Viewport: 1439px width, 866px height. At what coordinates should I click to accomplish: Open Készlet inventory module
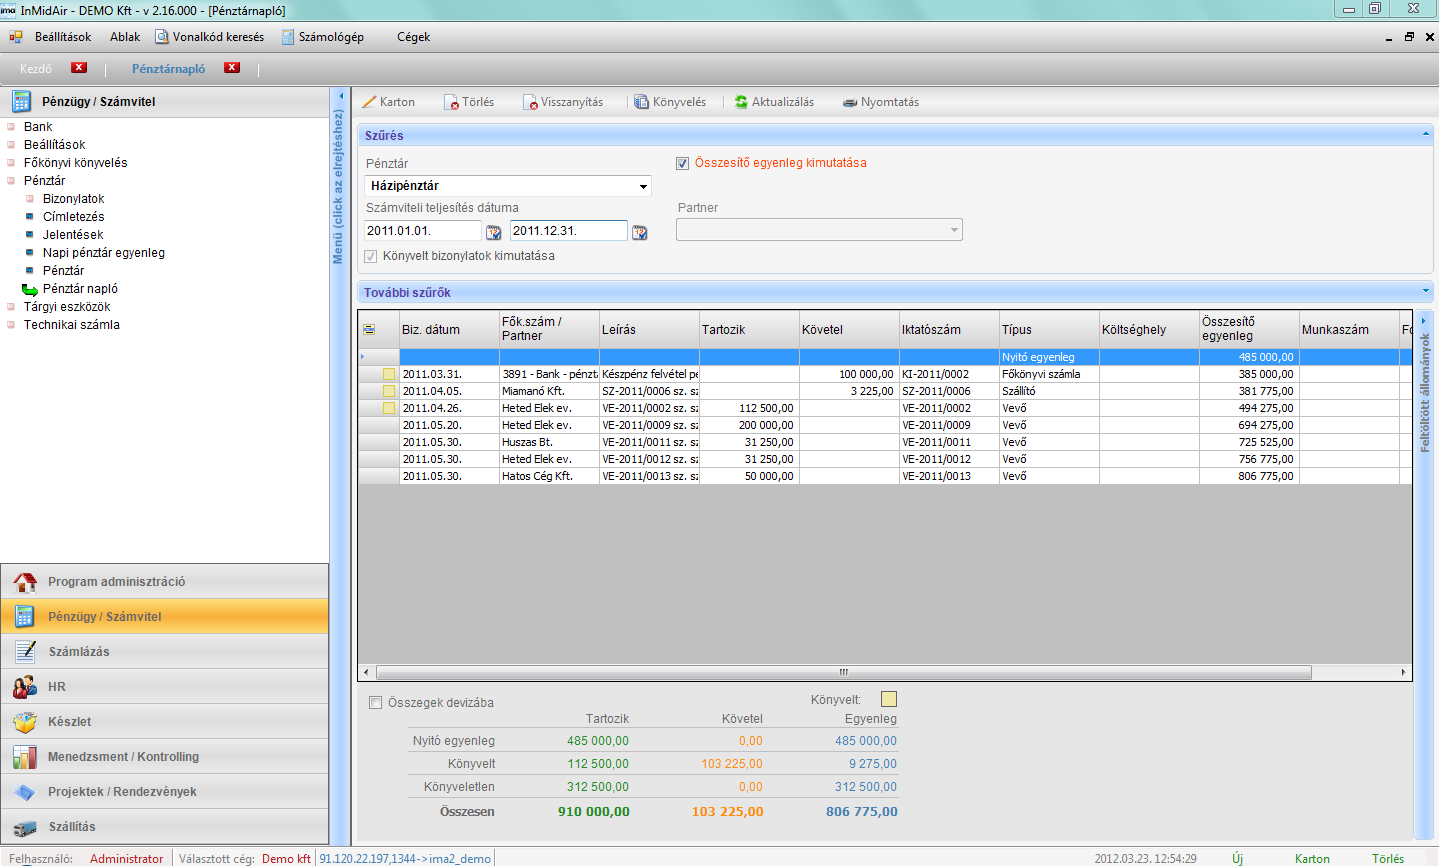[164, 721]
